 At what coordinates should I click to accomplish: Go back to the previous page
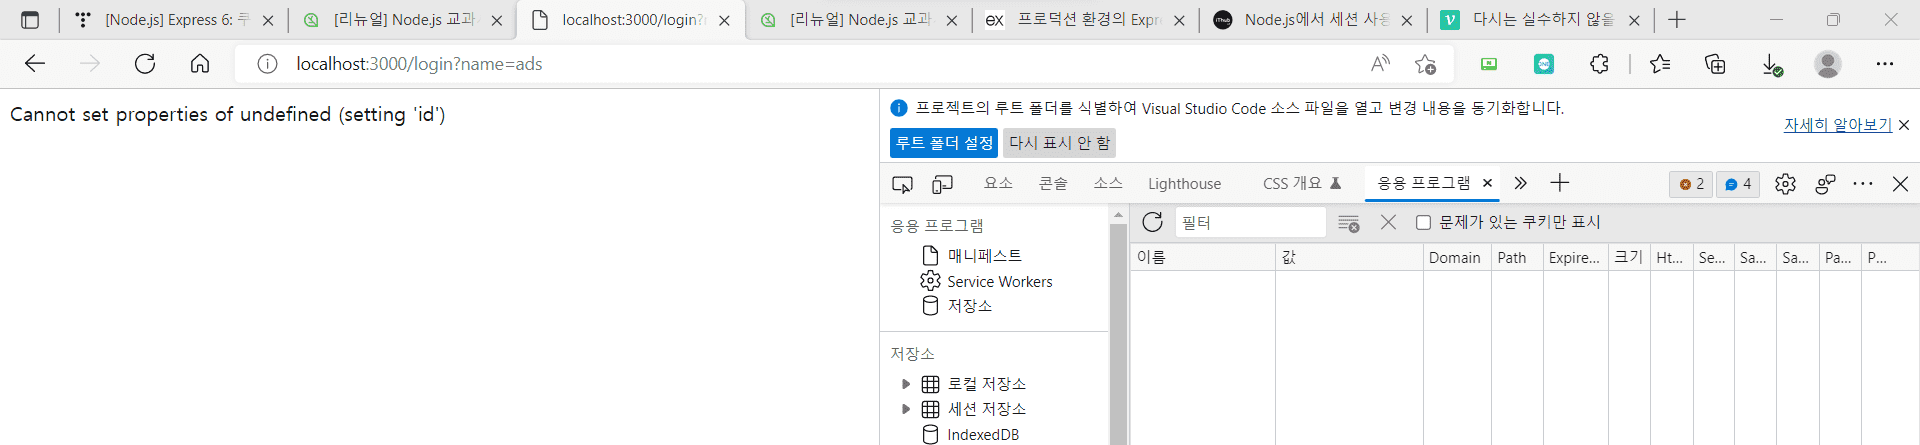coord(35,64)
